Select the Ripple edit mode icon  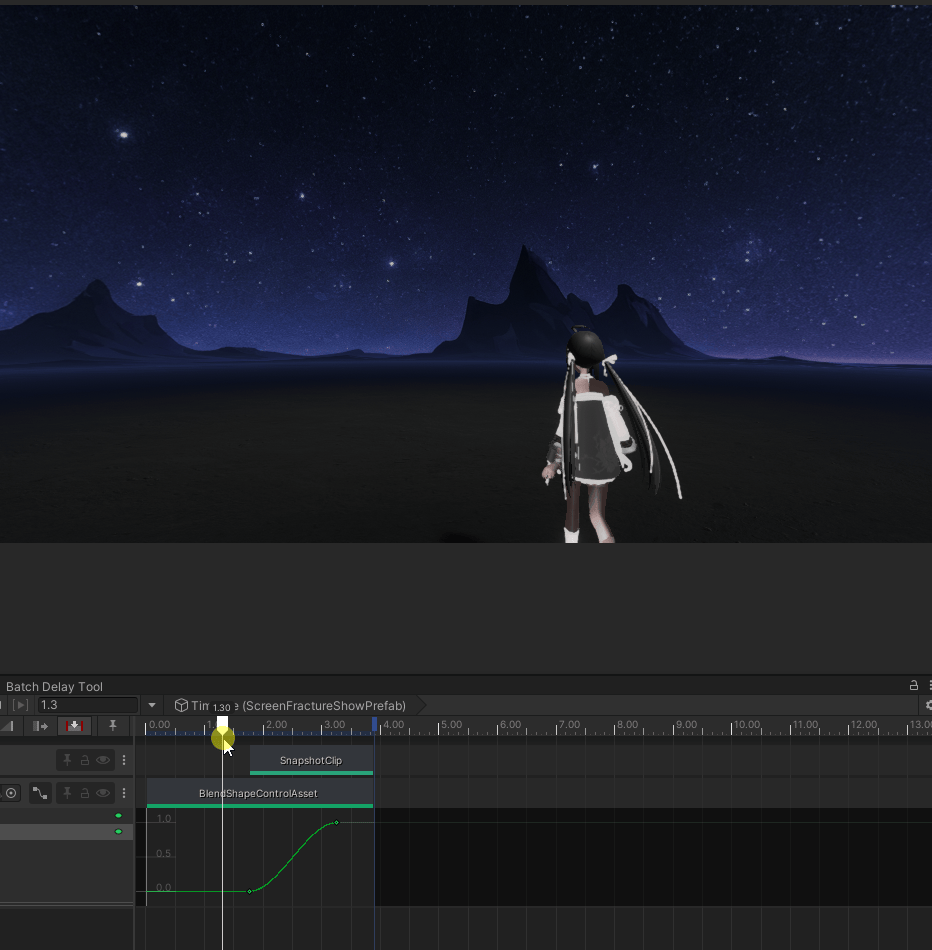click(40, 726)
